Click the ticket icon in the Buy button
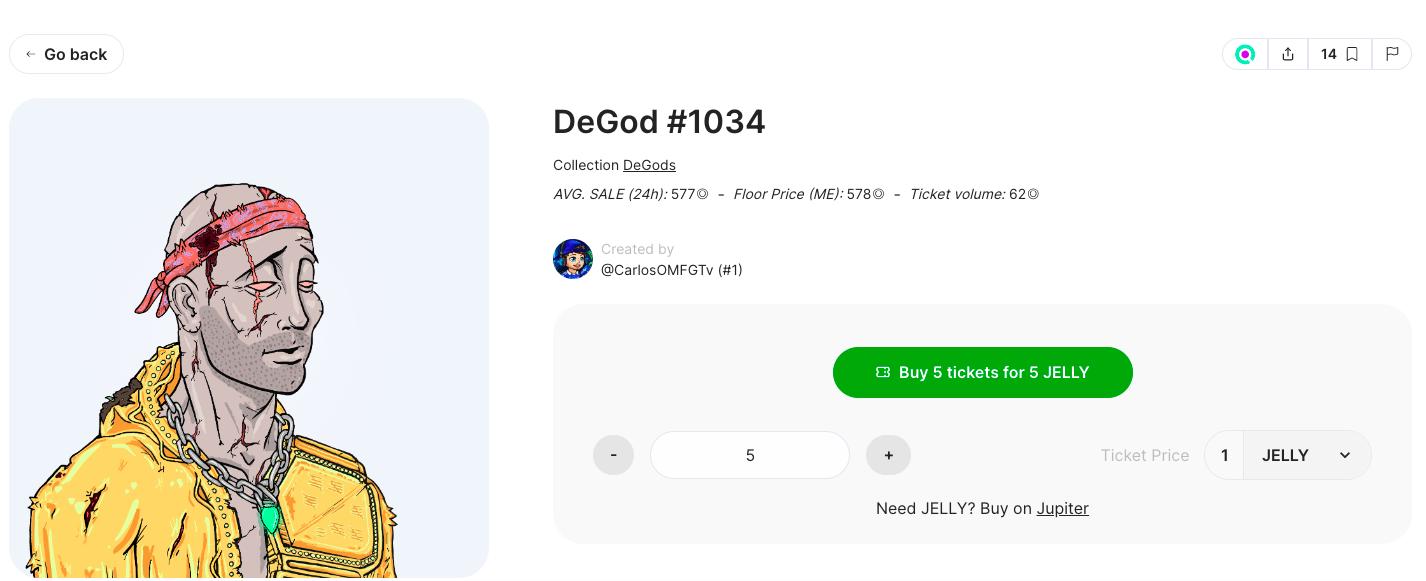The width and height of the screenshot is (1426, 581). pos(883,372)
